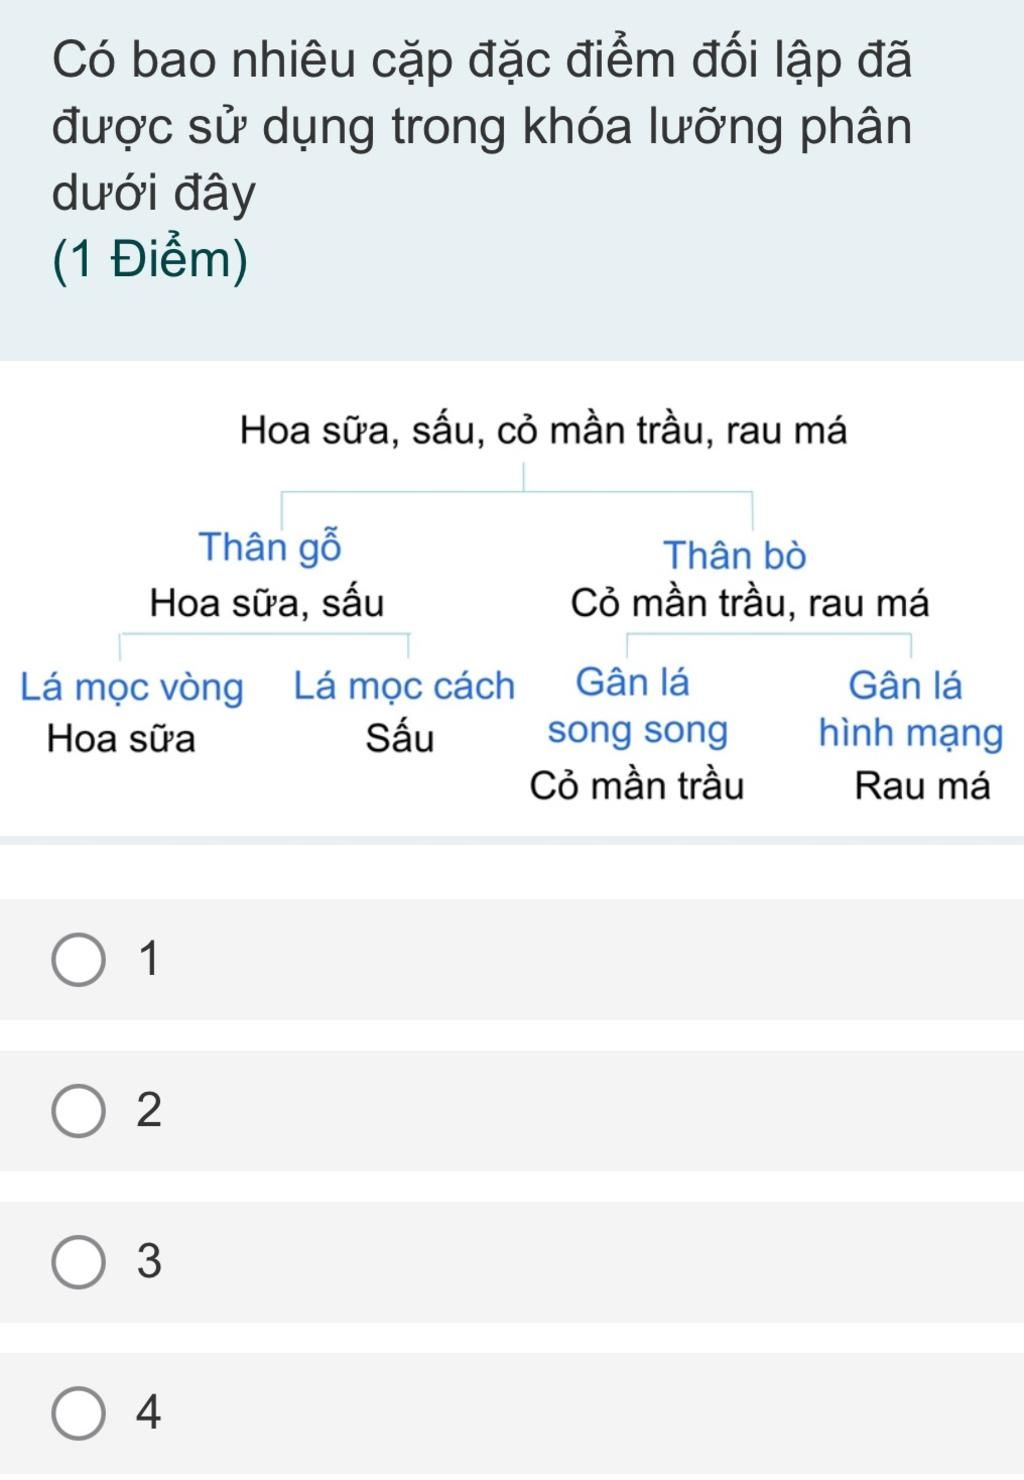Click the answer option row labeled 2

pos(512,1111)
